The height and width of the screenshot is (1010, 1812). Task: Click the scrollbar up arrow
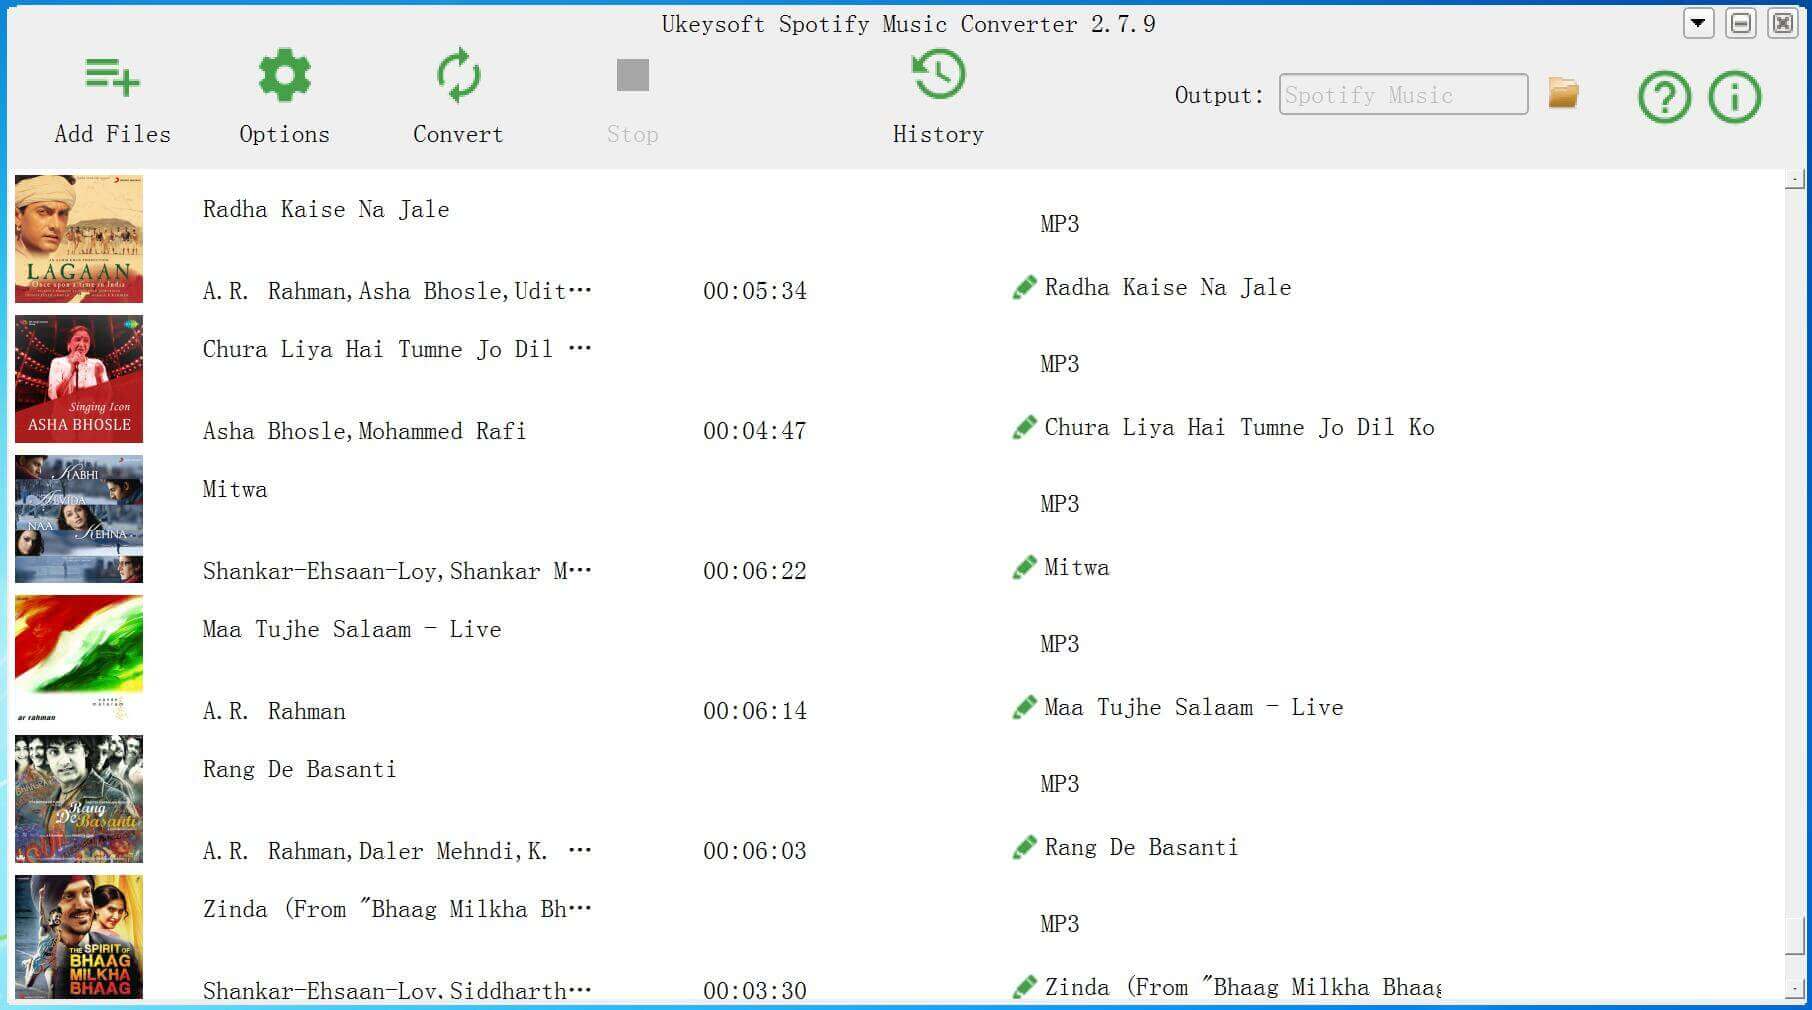(1795, 179)
